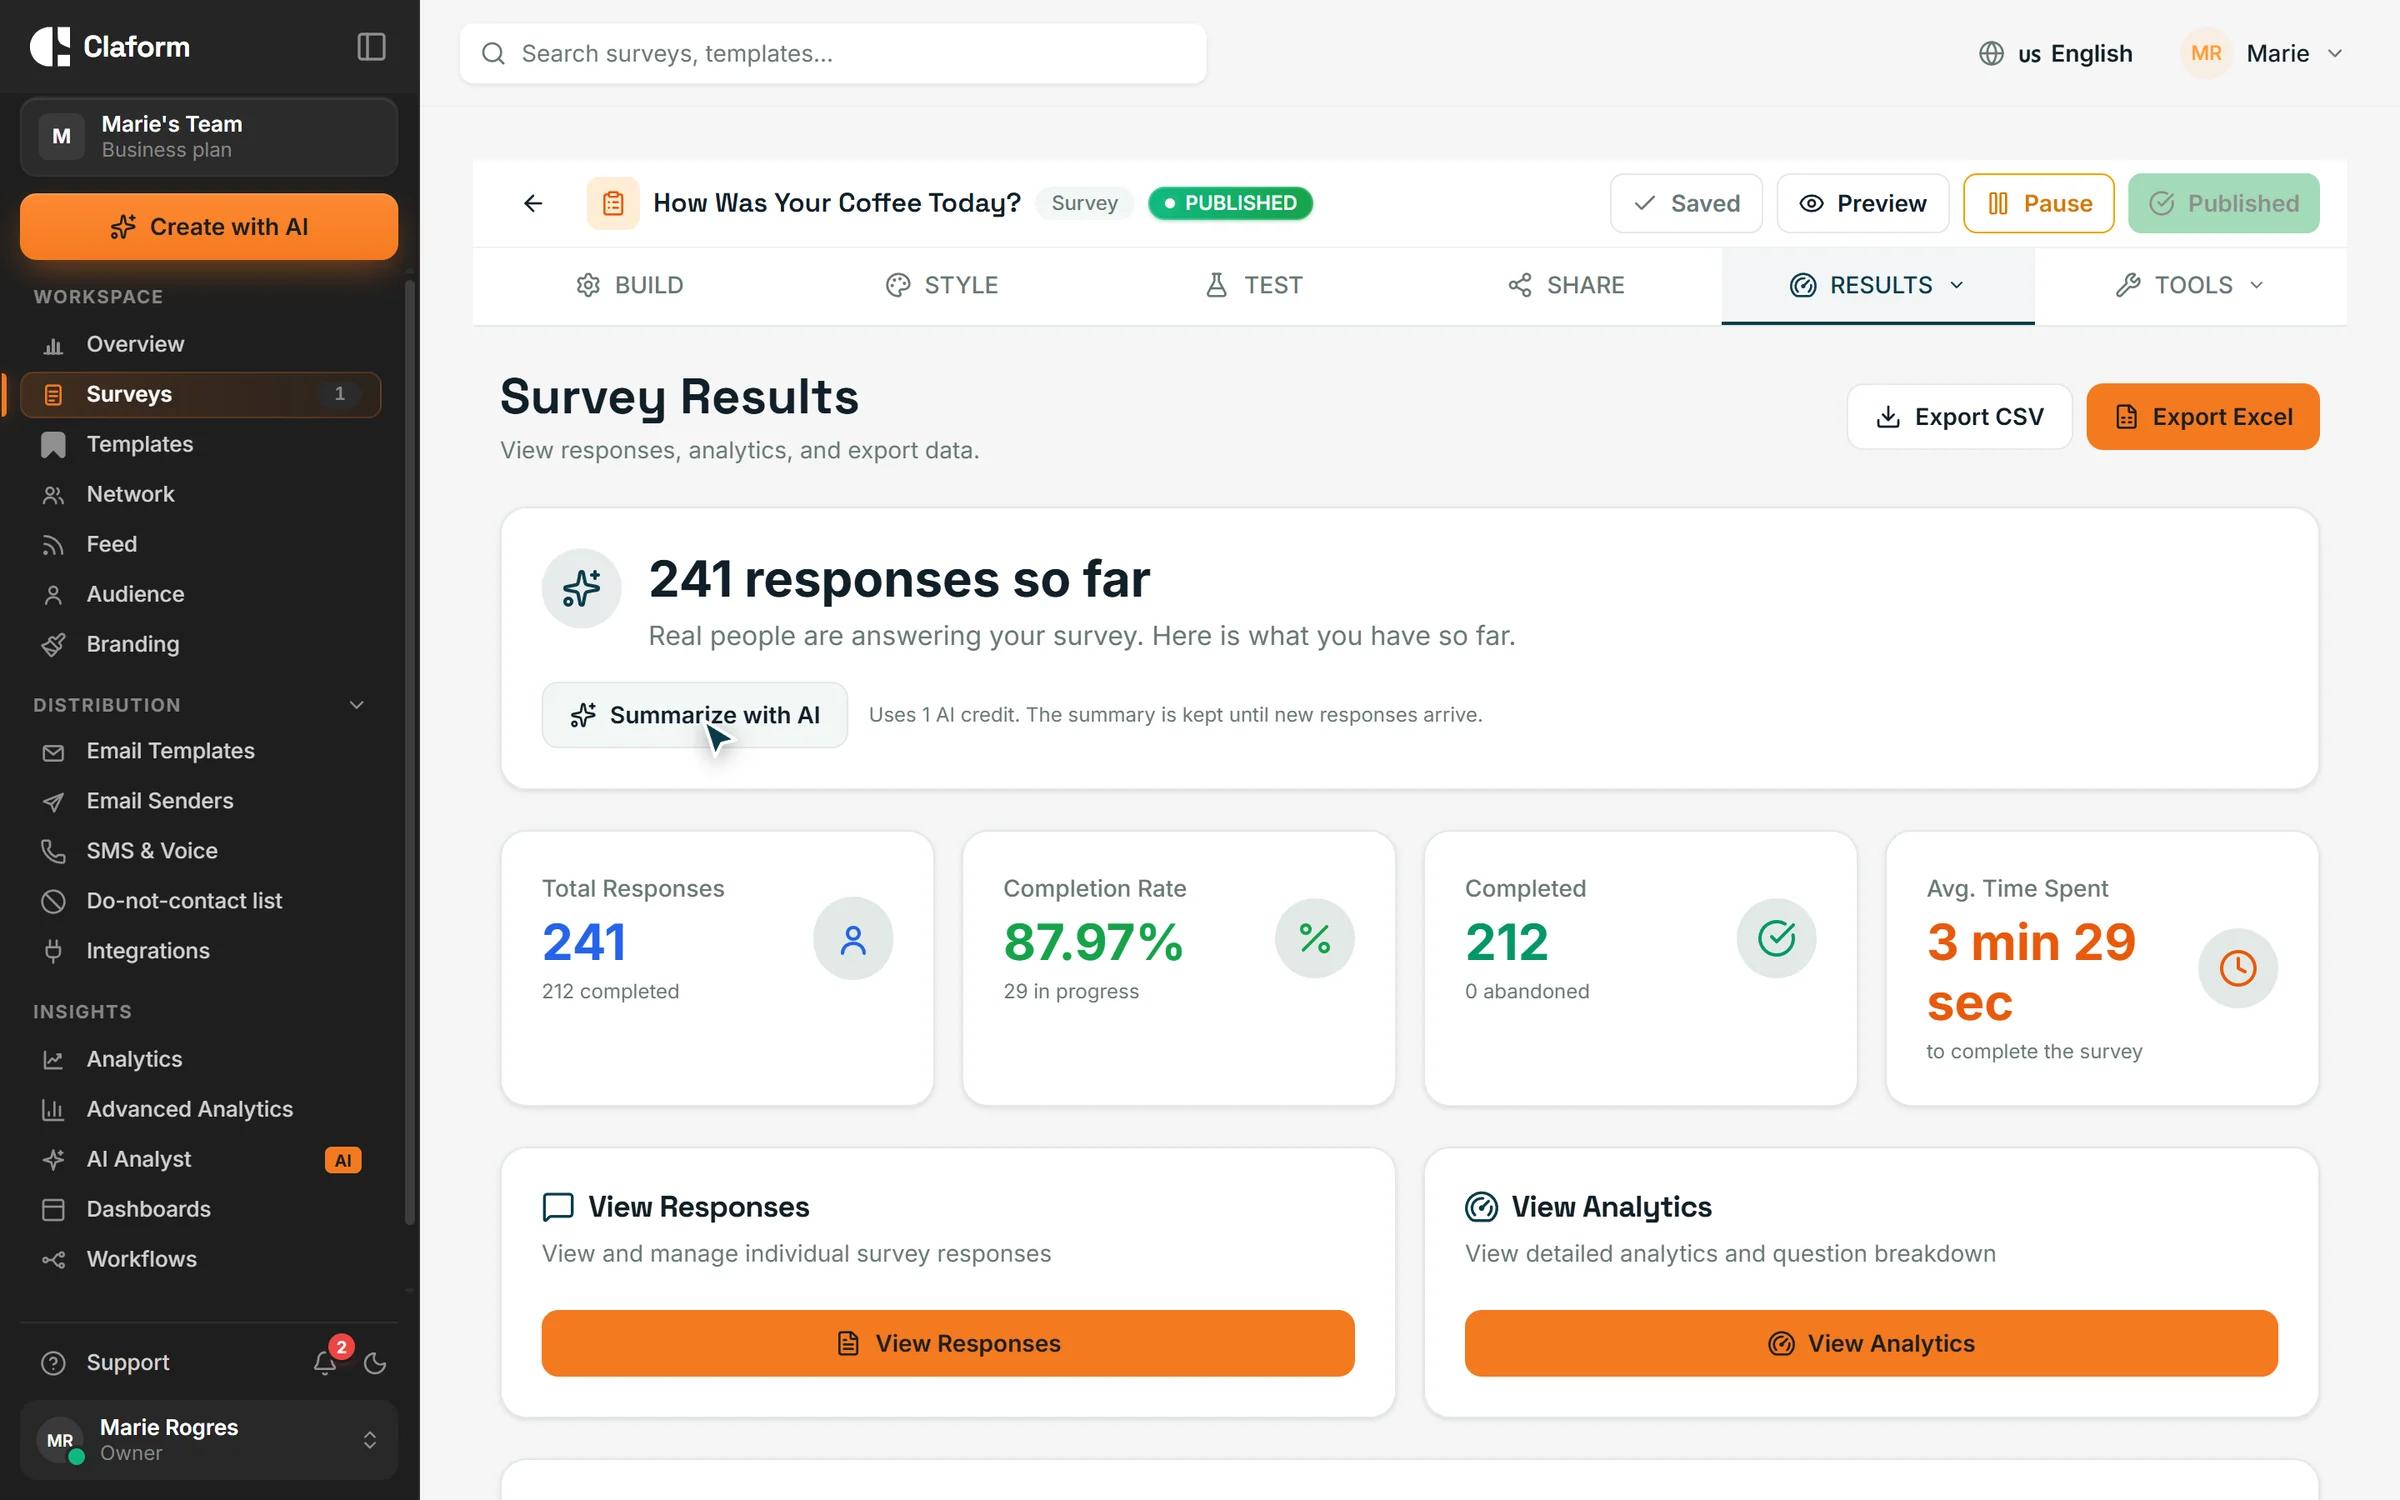The height and width of the screenshot is (1500, 2400).
Task: Click the clock icon in Avg. Time Spent
Action: [2237, 968]
